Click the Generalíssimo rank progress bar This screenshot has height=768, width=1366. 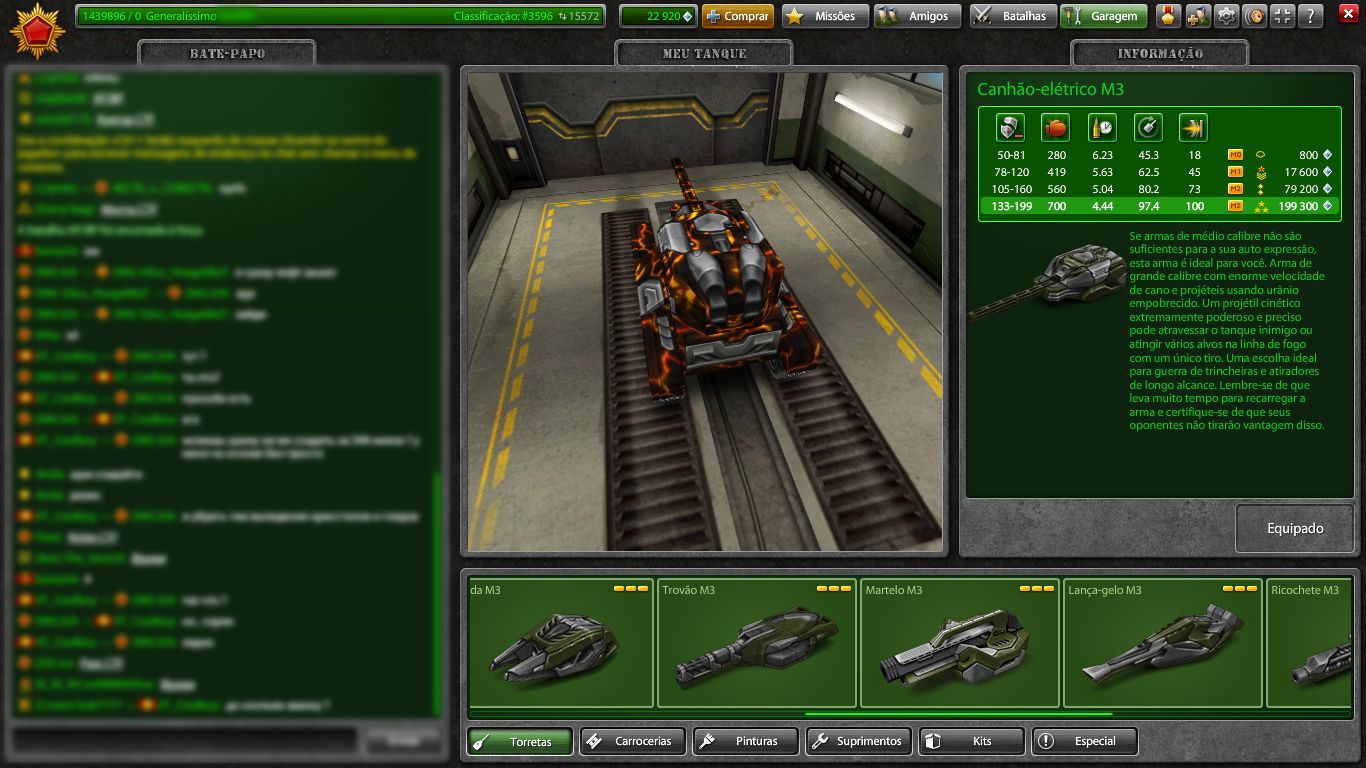tap(340, 16)
